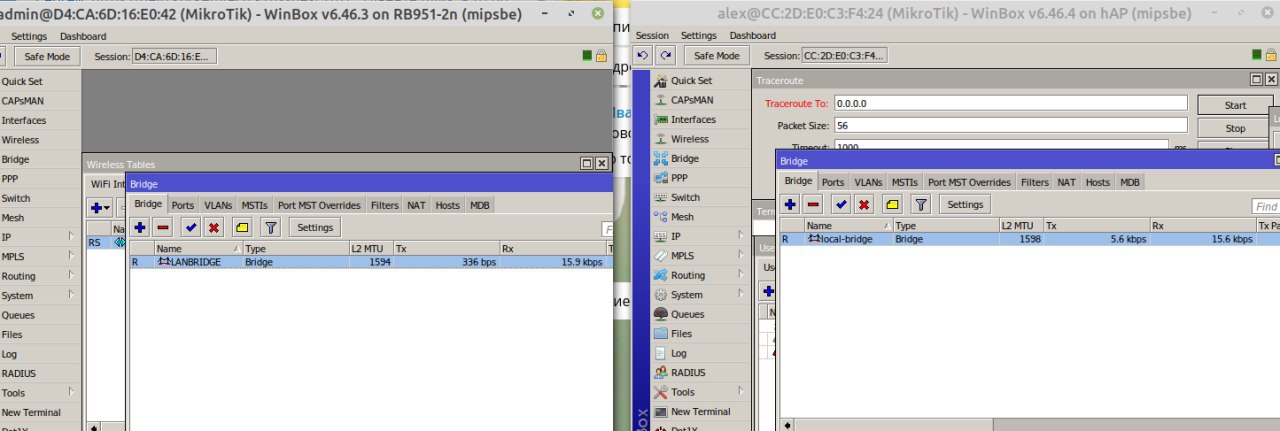
Task: Click the Traceroute Start button
Action: pos(1235,105)
